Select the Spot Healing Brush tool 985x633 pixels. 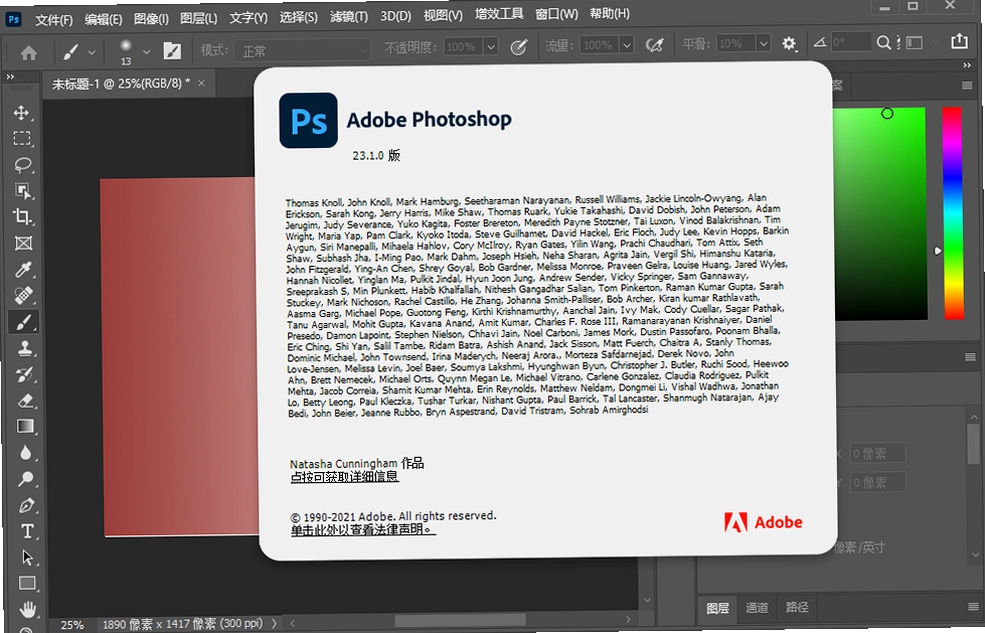pyautogui.click(x=24, y=295)
